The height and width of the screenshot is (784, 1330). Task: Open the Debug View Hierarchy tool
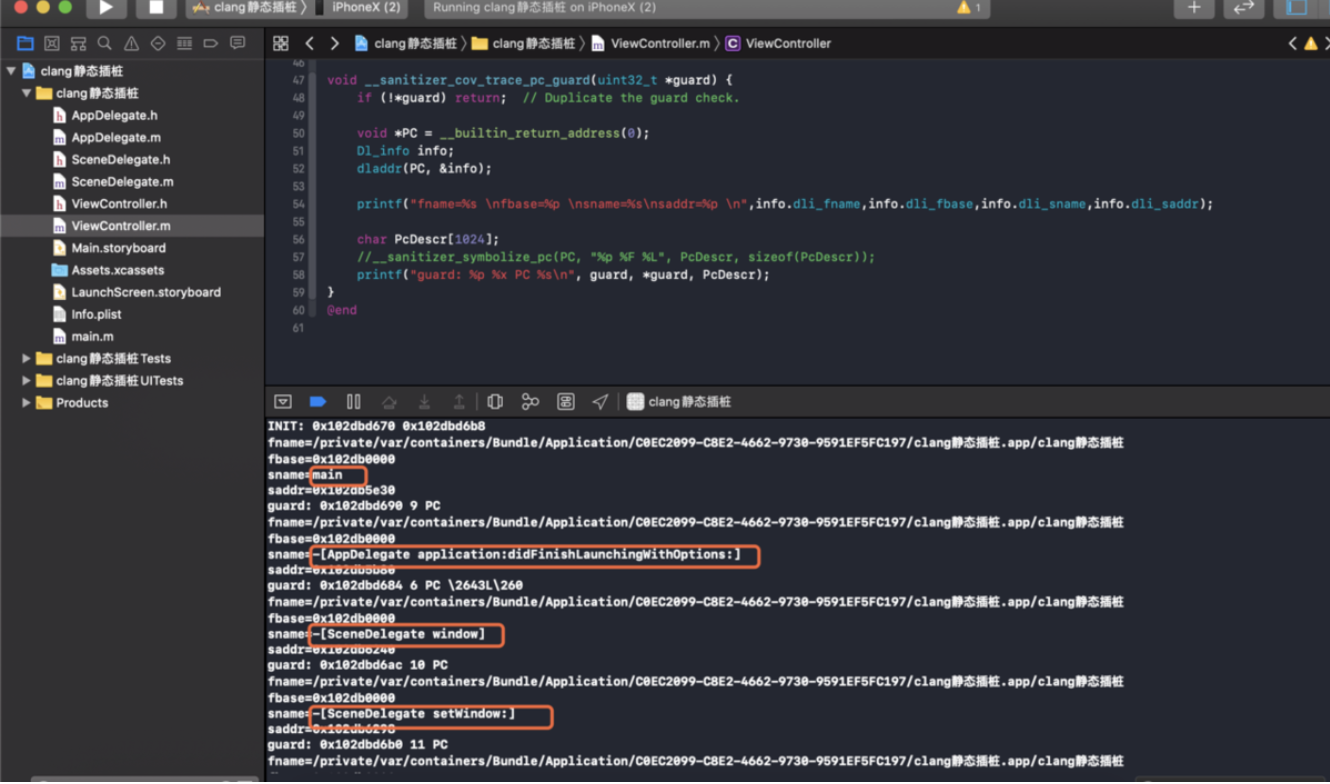495,402
